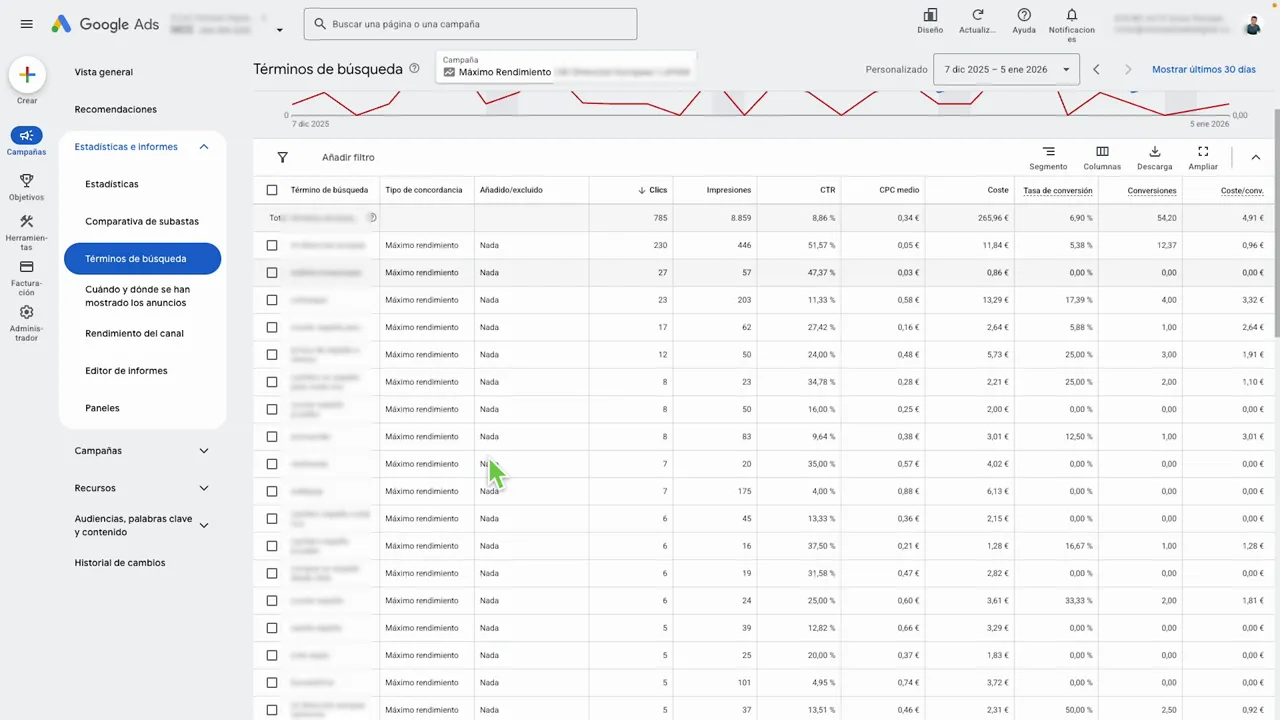The width and height of the screenshot is (1280, 720).
Task: Check the row with 9,64 % CTR
Action: click(x=272, y=436)
